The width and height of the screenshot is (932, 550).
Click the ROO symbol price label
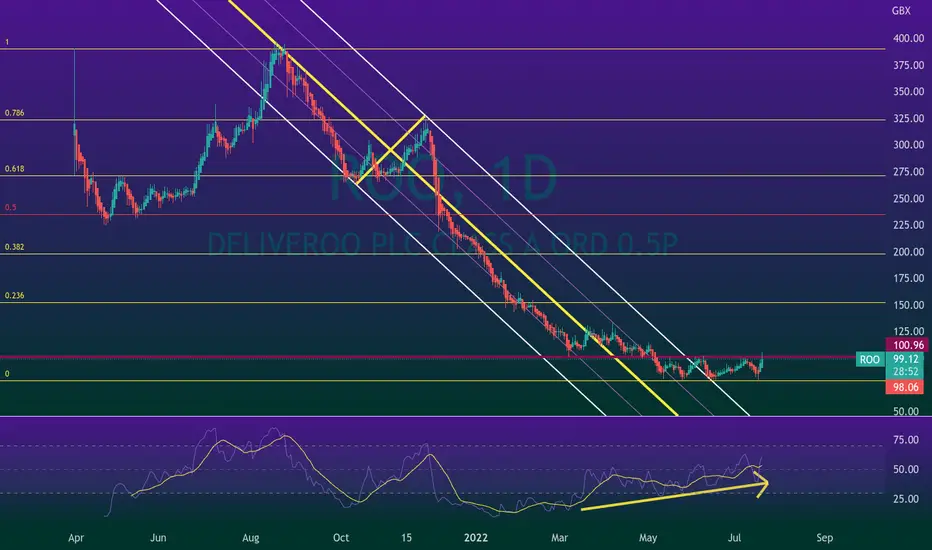click(x=870, y=359)
